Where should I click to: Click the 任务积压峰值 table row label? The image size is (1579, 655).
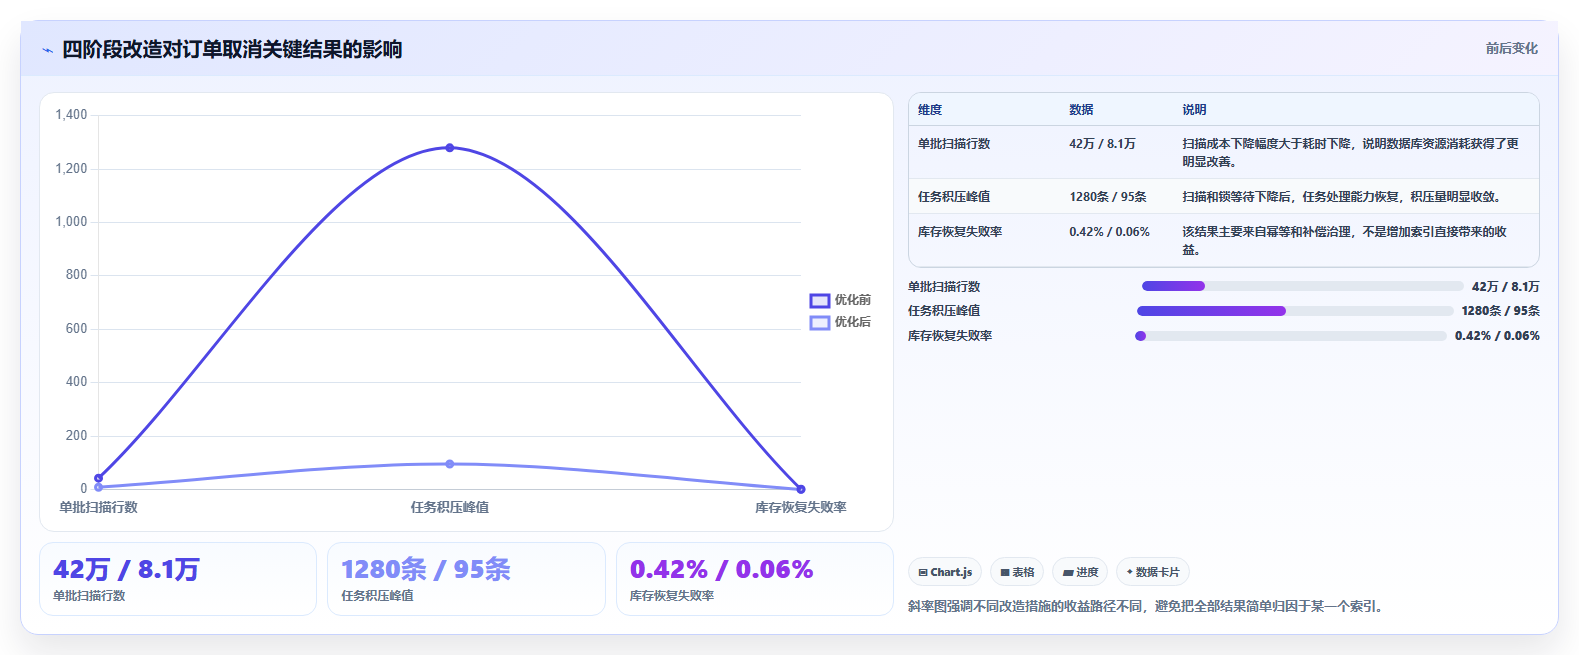coord(954,197)
